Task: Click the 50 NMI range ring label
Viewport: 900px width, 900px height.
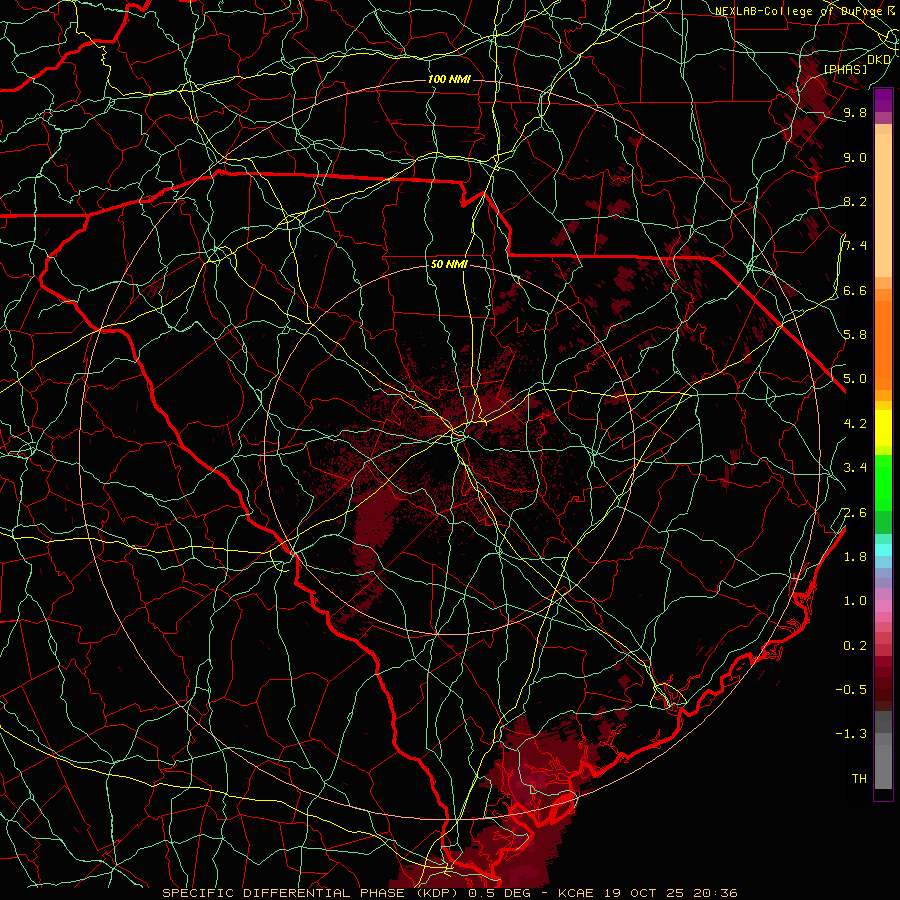Action: pos(449,264)
